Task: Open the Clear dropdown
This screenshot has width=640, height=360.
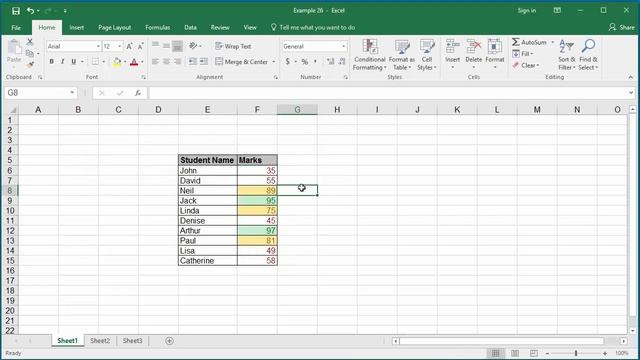Action: [x=526, y=65]
